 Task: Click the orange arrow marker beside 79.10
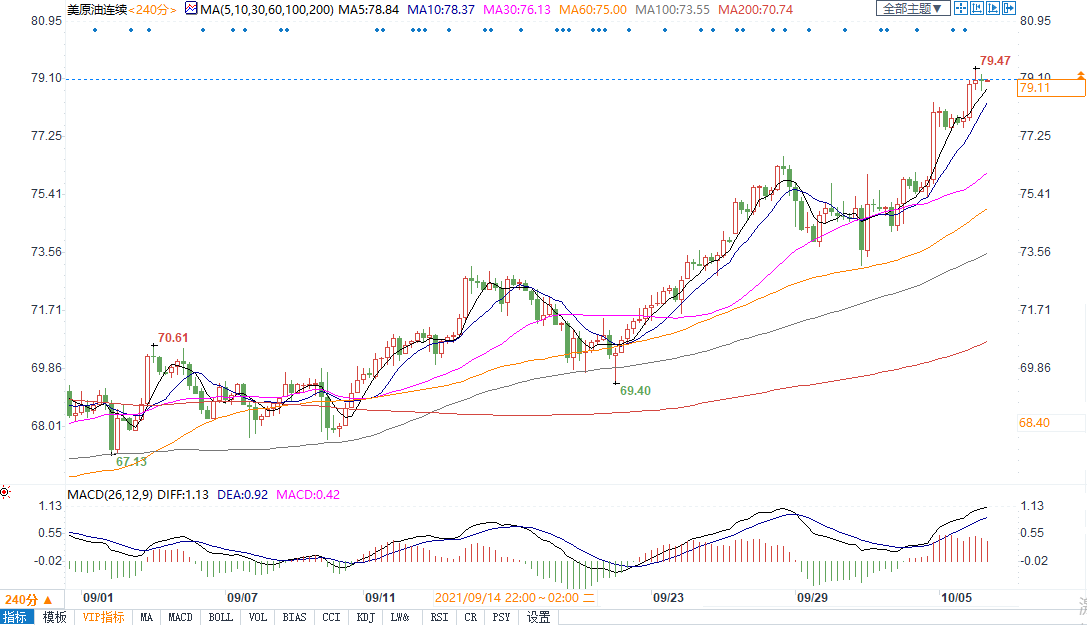(x=1080, y=76)
